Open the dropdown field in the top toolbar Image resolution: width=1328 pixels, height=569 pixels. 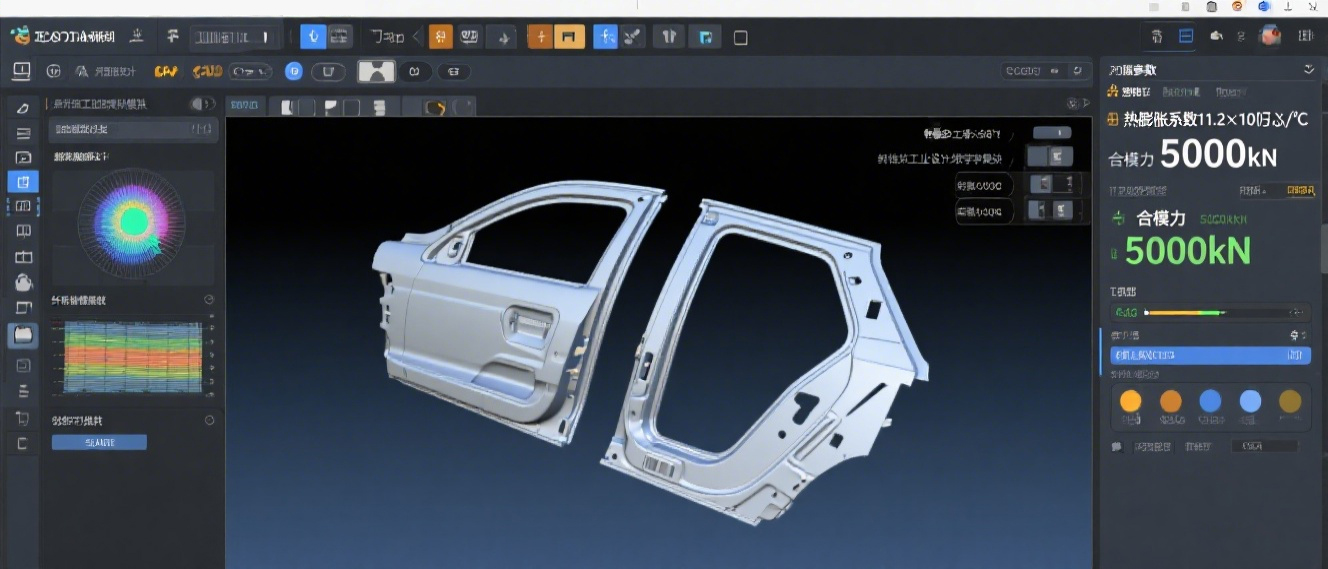(x=234, y=37)
